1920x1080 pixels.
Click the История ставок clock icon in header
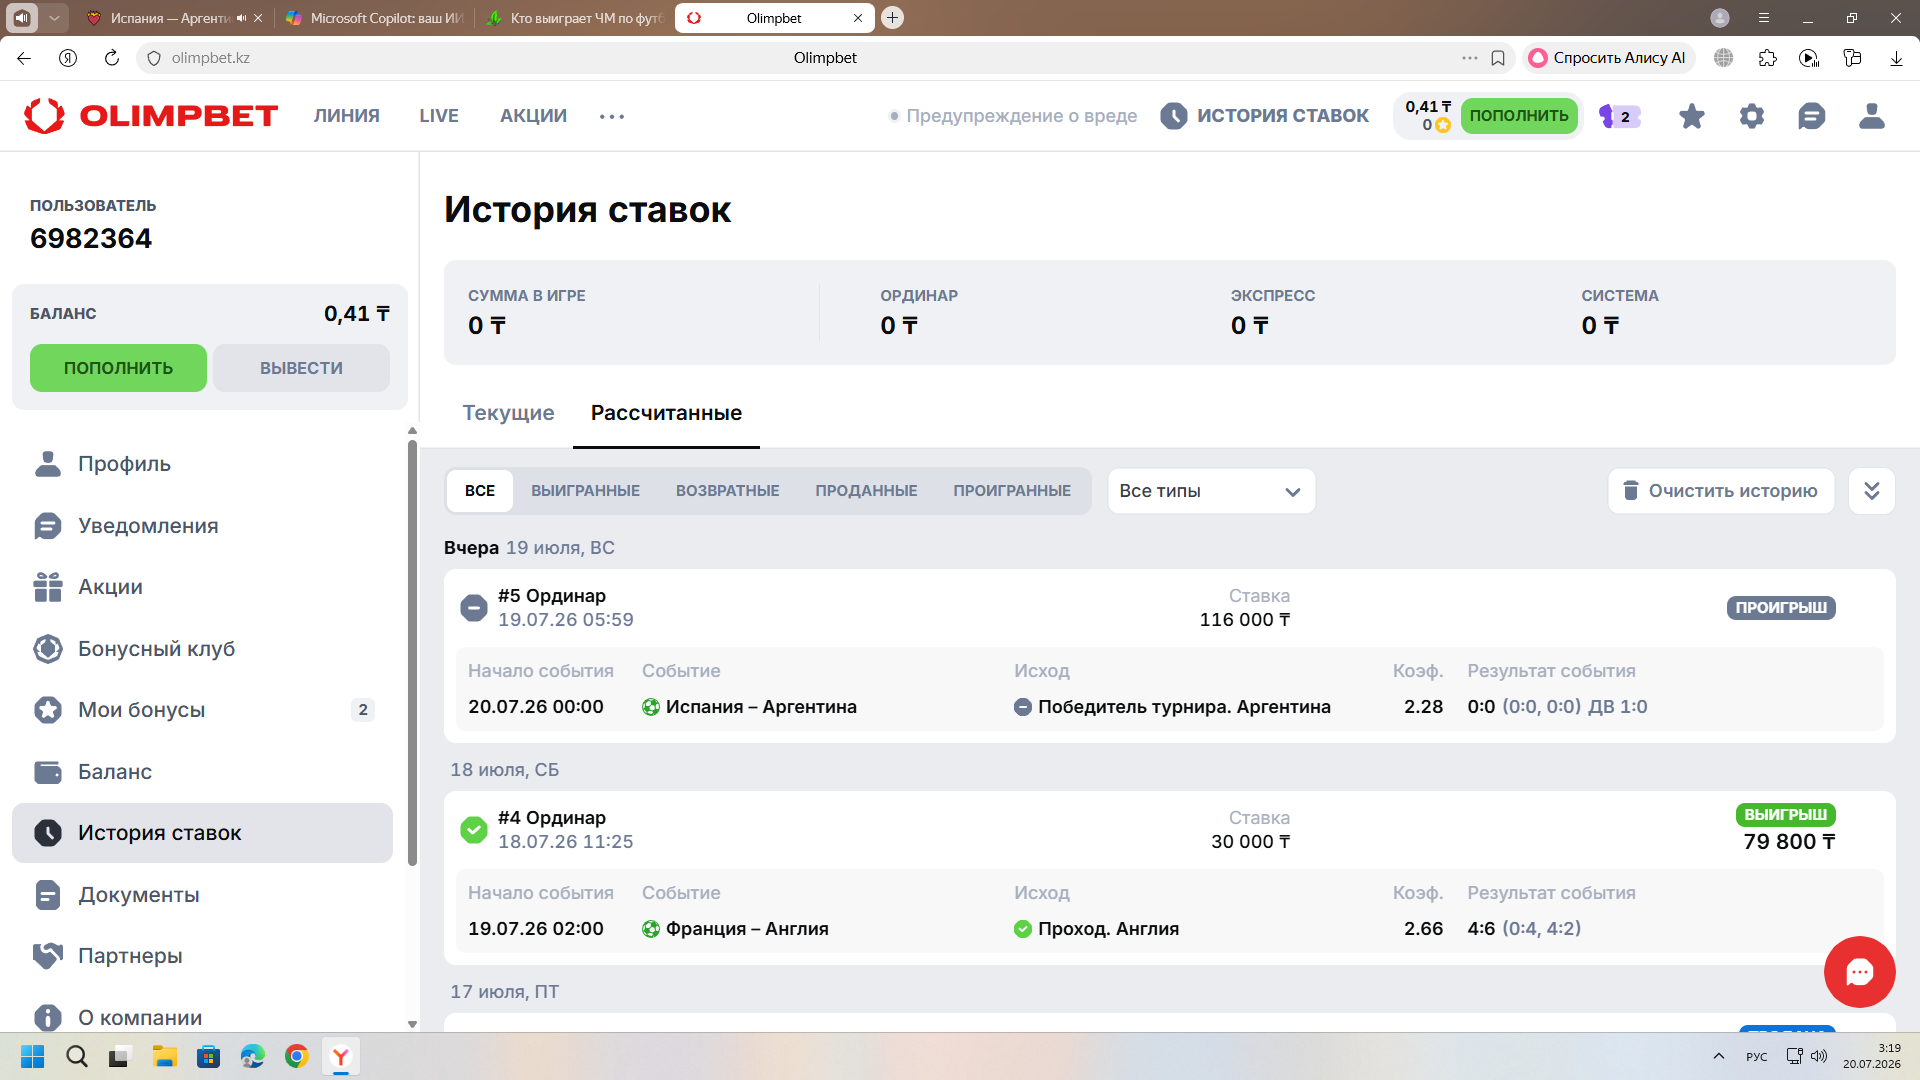(1174, 116)
